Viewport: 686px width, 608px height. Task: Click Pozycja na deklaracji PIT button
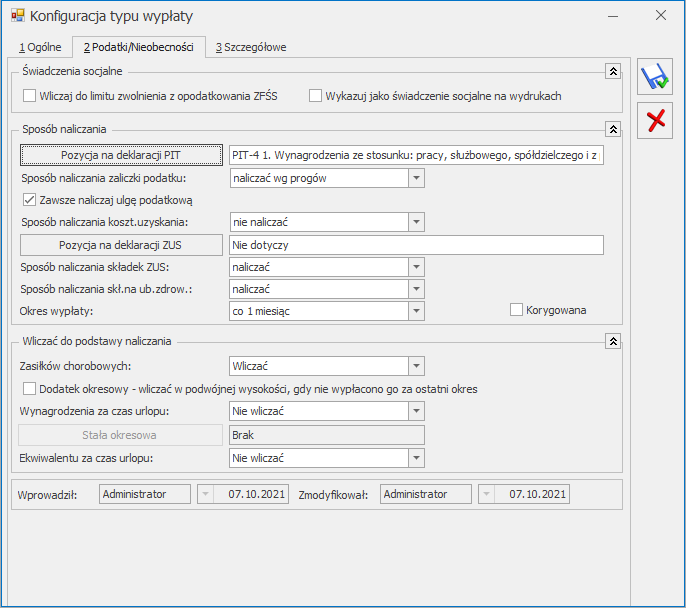(121, 155)
